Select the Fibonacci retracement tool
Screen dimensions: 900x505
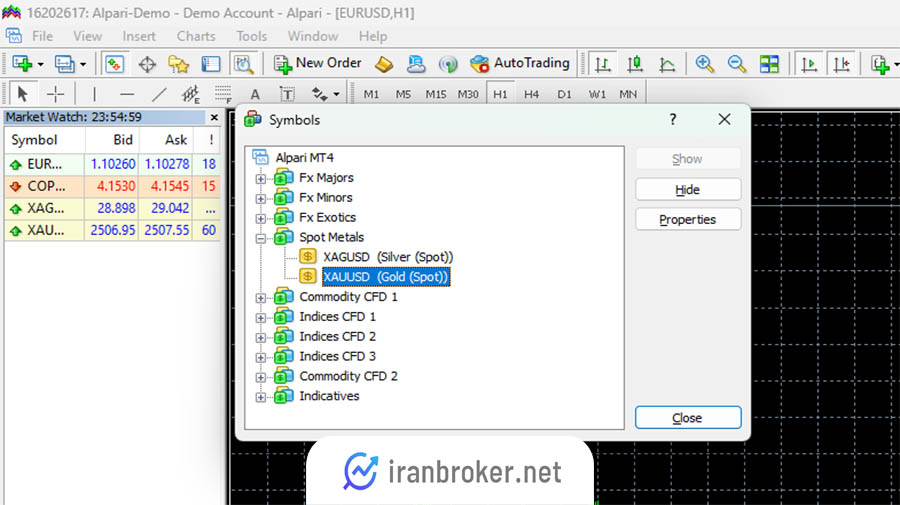pos(223,94)
